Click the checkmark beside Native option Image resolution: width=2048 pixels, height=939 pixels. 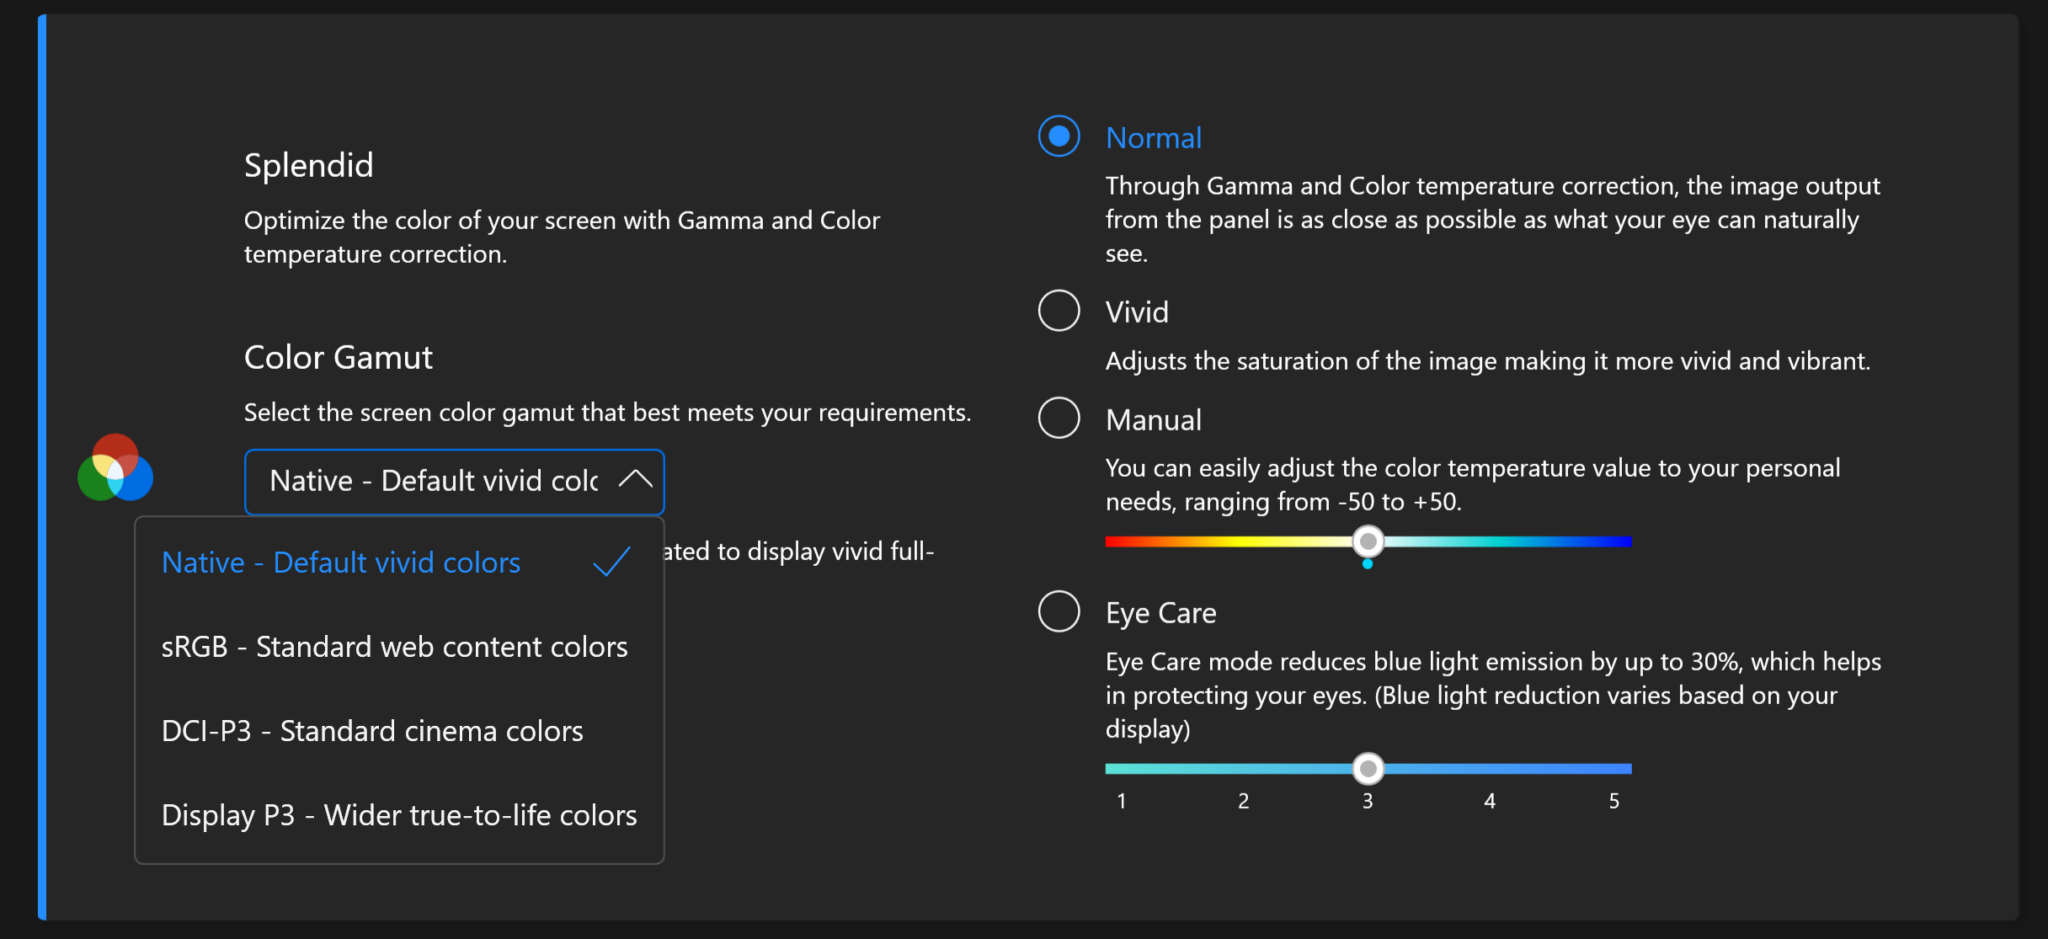611,562
